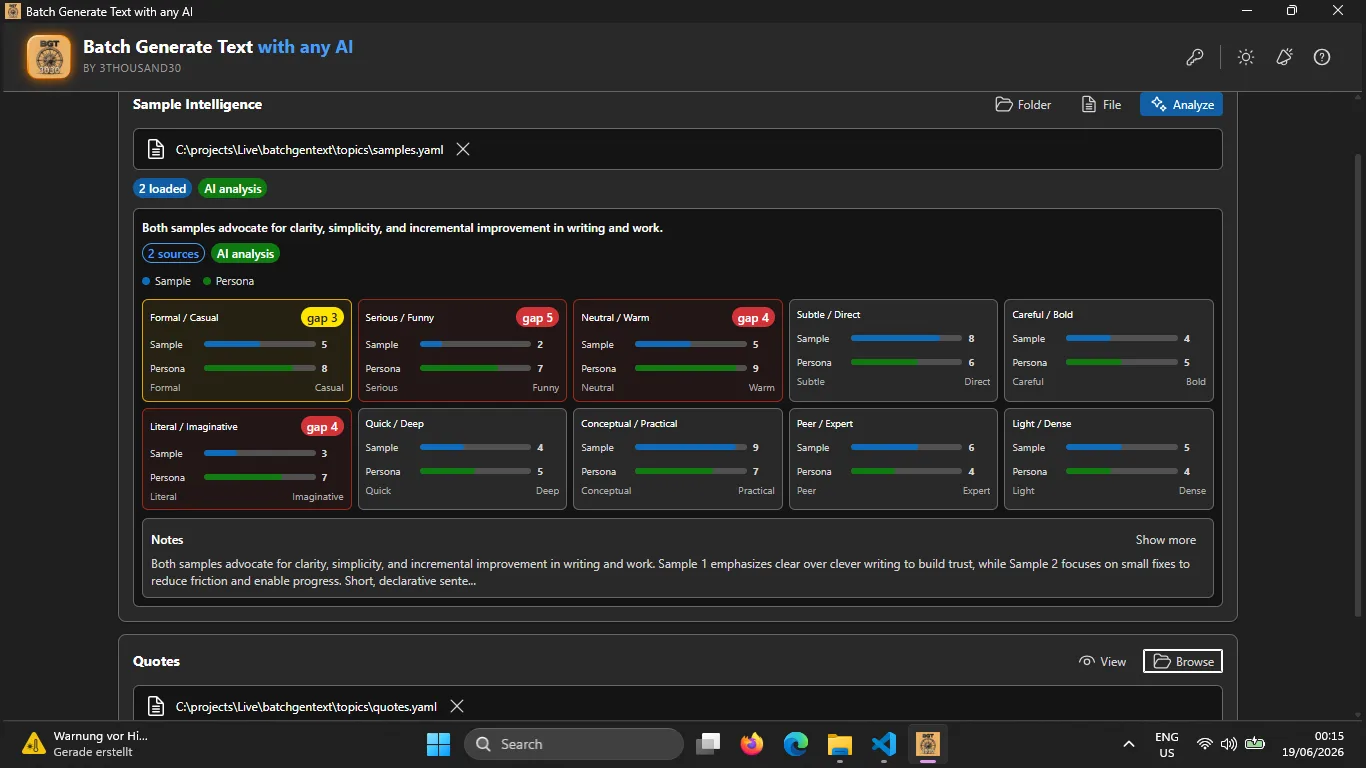The height and width of the screenshot is (768, 1366).
Task: Click 'gap 4' badge on Neutral / Warm
Action: point(753,317)
